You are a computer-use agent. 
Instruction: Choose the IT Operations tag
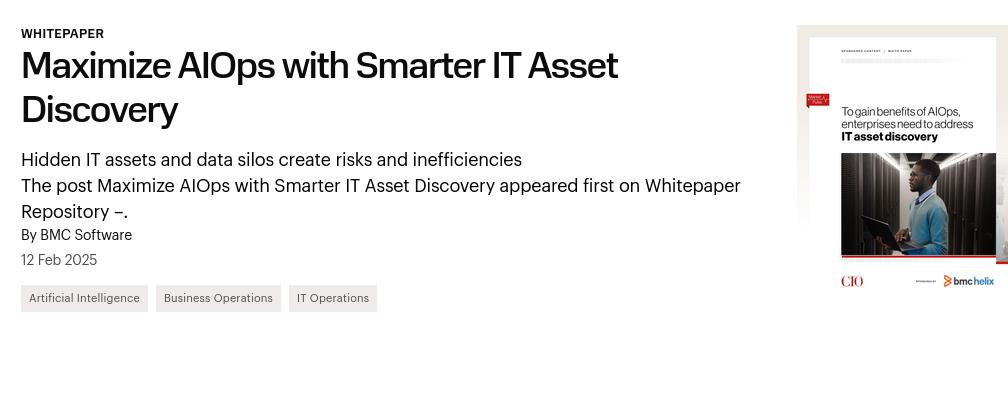[x=333, y=298]
